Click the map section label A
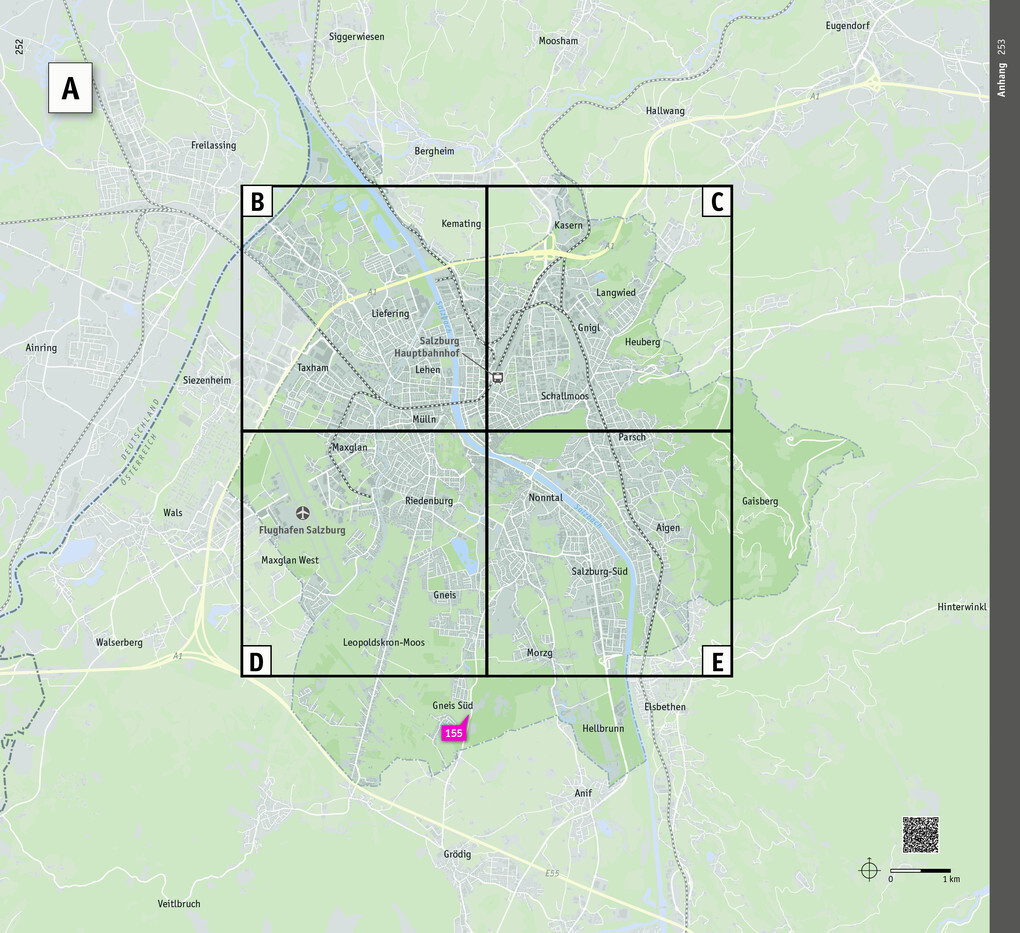 click(70, 88)
